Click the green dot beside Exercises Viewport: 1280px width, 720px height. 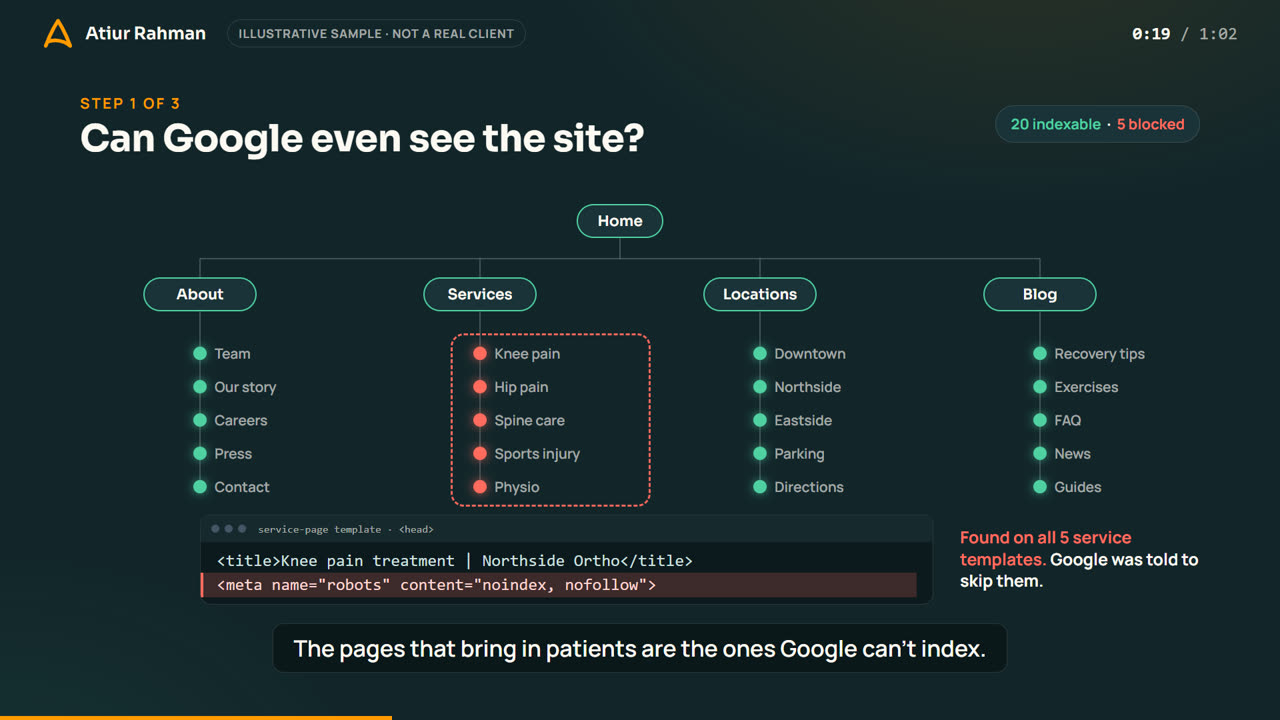tap(1040, 387)
